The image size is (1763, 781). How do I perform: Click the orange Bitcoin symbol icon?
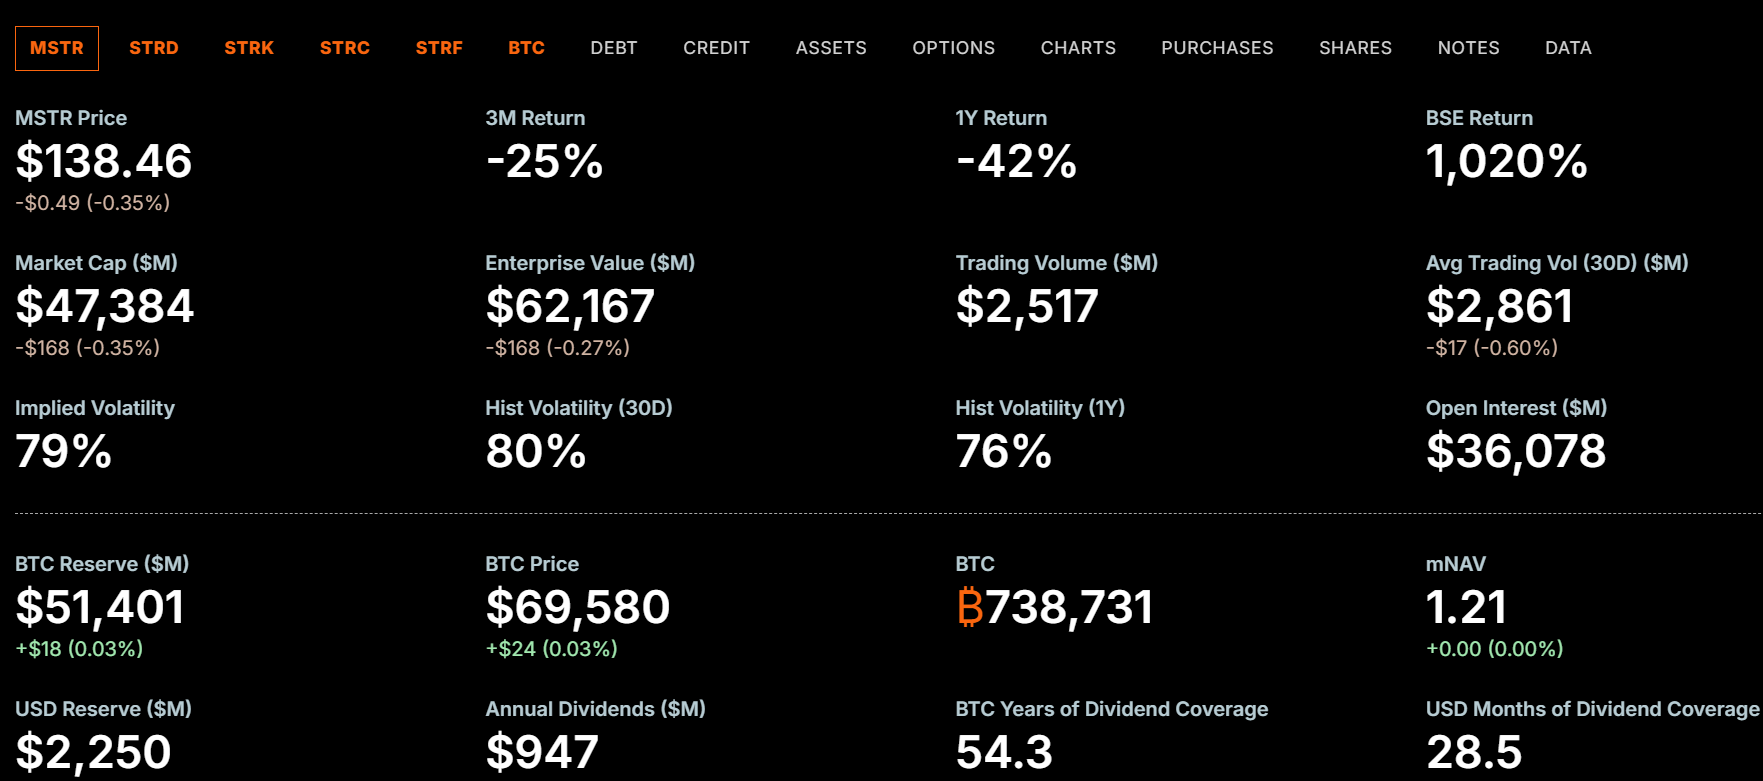click(969, 607)
